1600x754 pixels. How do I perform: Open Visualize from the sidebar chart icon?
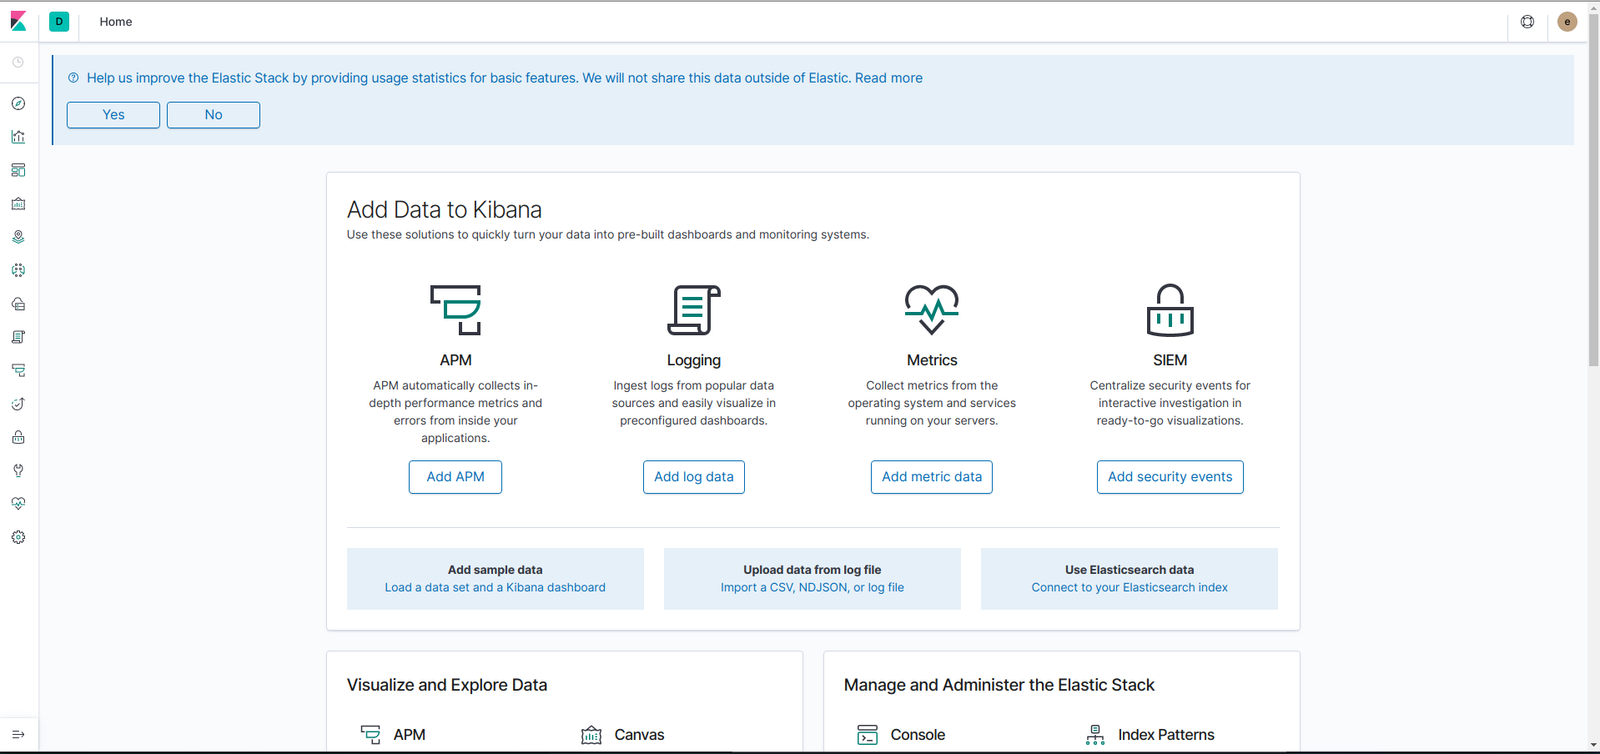[x=18, y=137]
